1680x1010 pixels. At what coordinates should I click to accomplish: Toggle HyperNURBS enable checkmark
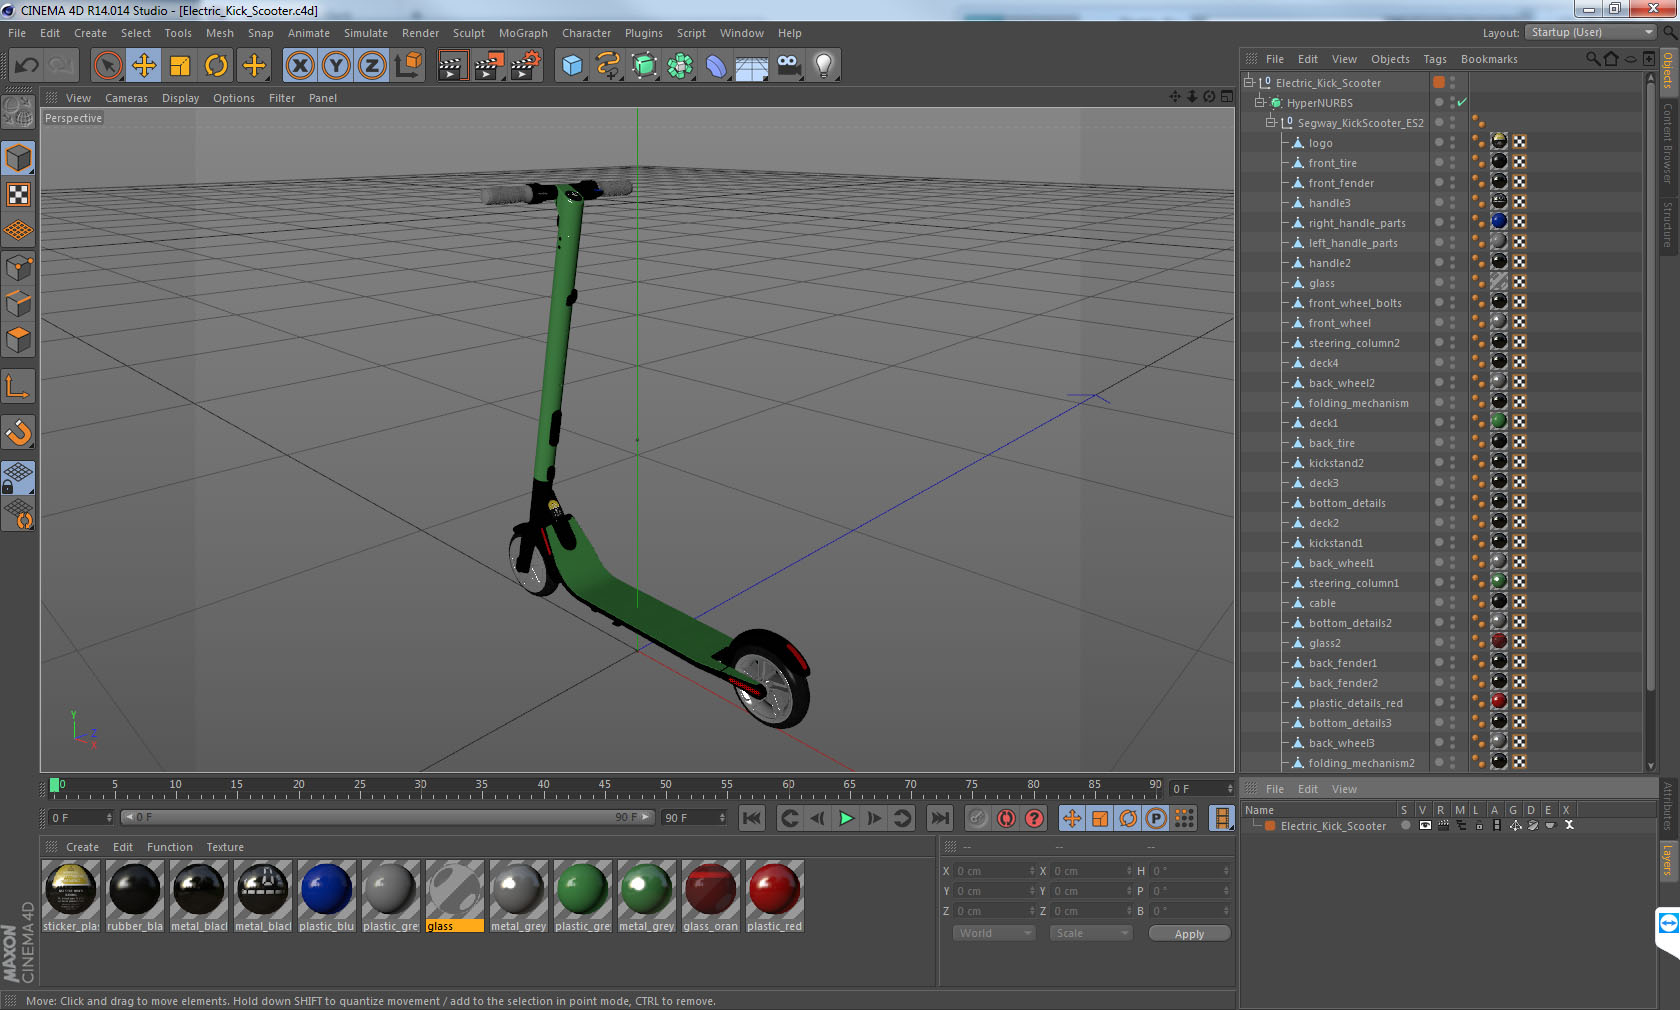(x=1462, y=103)
